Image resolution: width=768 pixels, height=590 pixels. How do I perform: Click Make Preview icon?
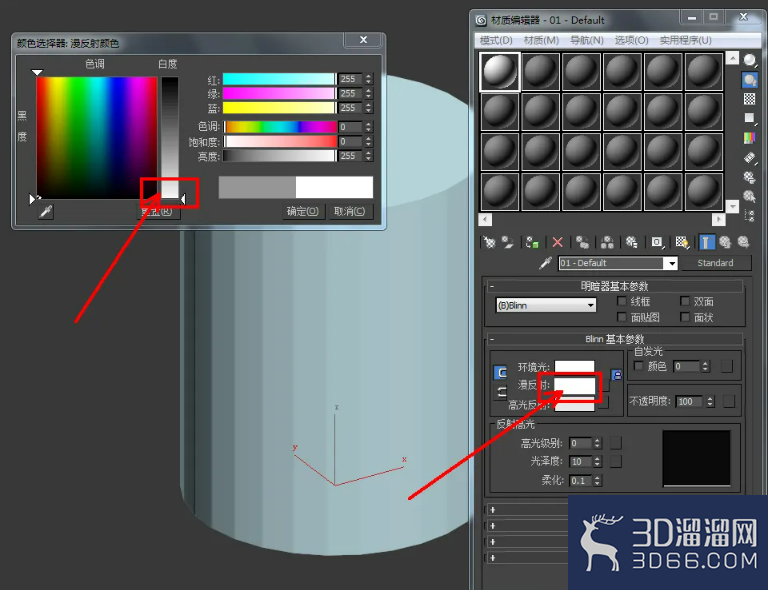pos(749,158)
